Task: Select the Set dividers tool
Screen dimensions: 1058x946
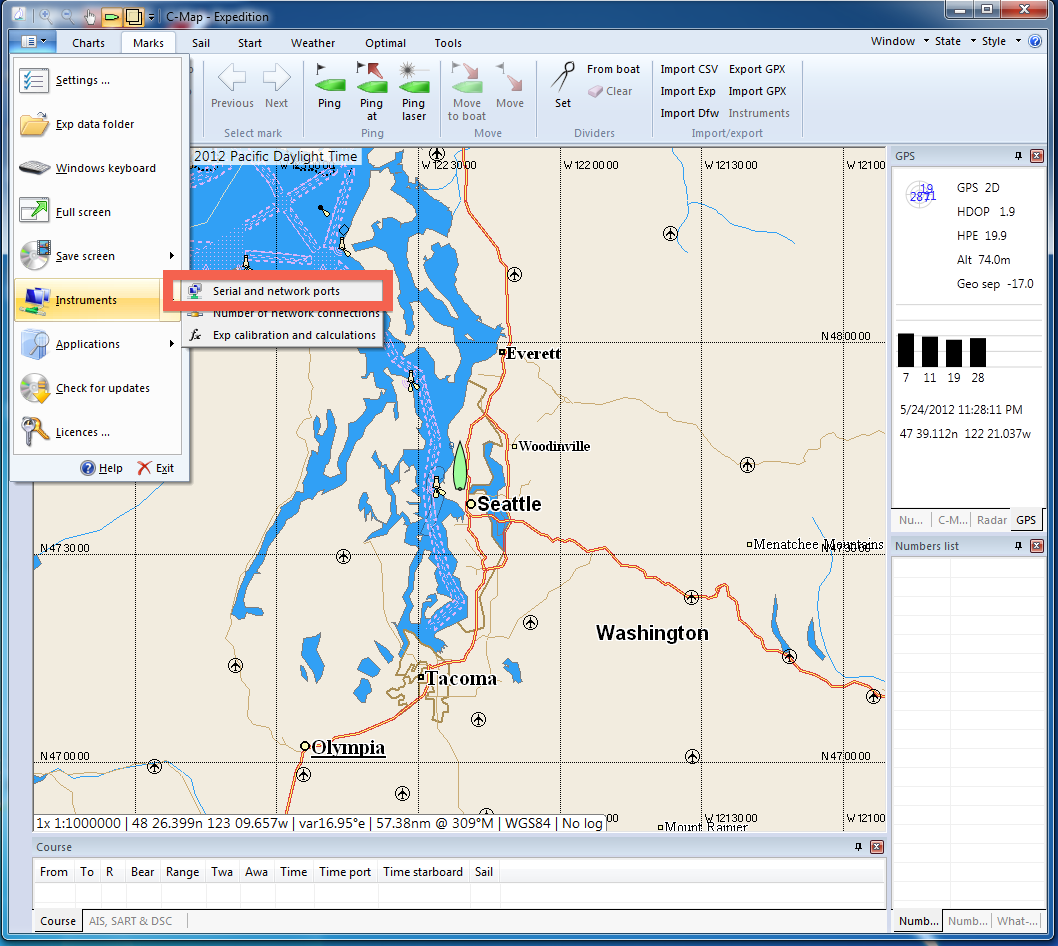Action: [x=563, y=85]
